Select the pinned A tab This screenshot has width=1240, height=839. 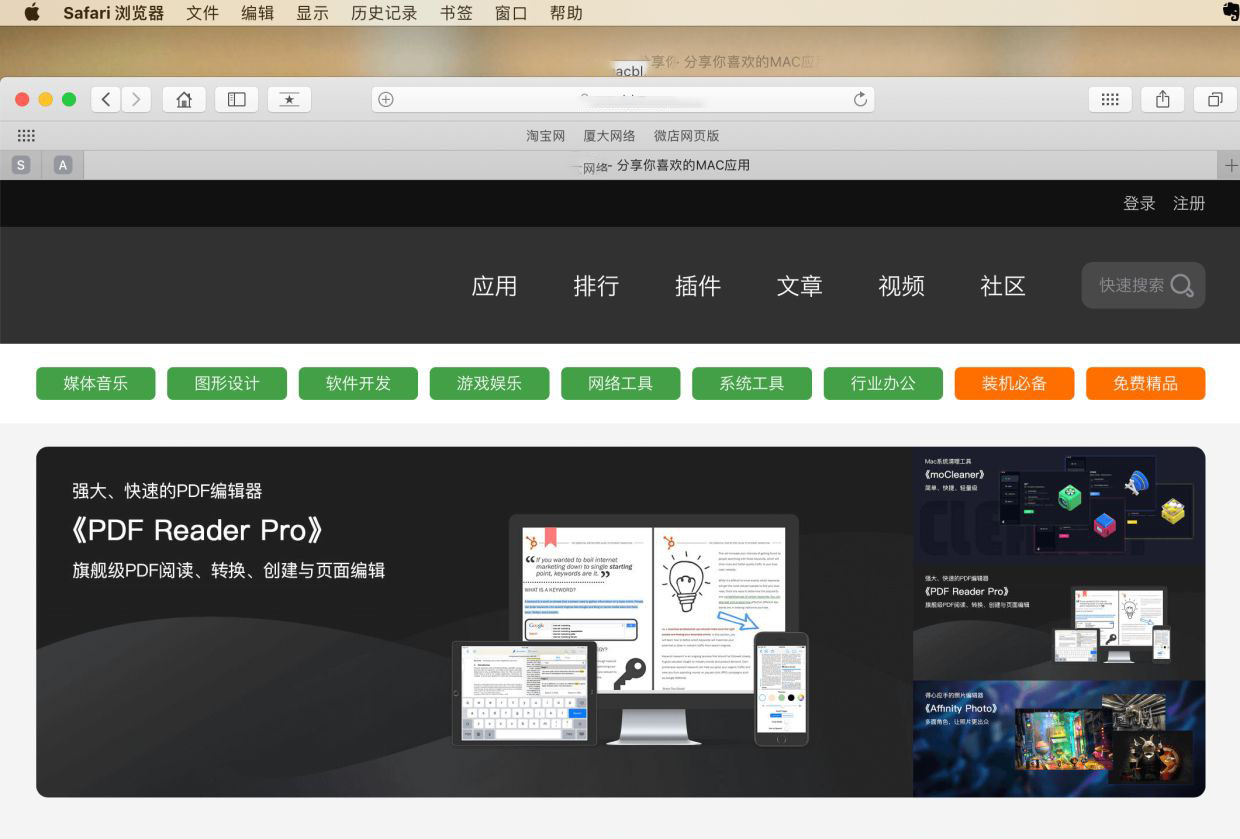tap(63, 165)
